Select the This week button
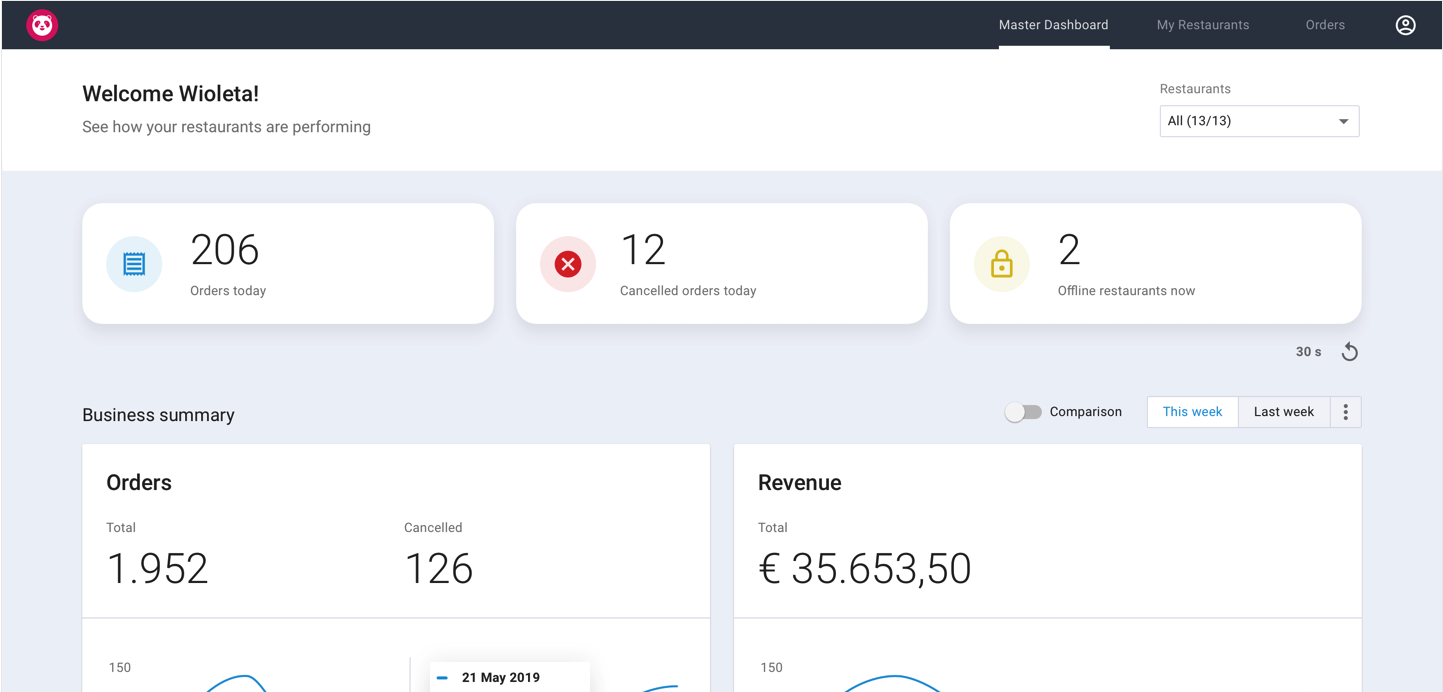1443x692 pixels. 1192,412
